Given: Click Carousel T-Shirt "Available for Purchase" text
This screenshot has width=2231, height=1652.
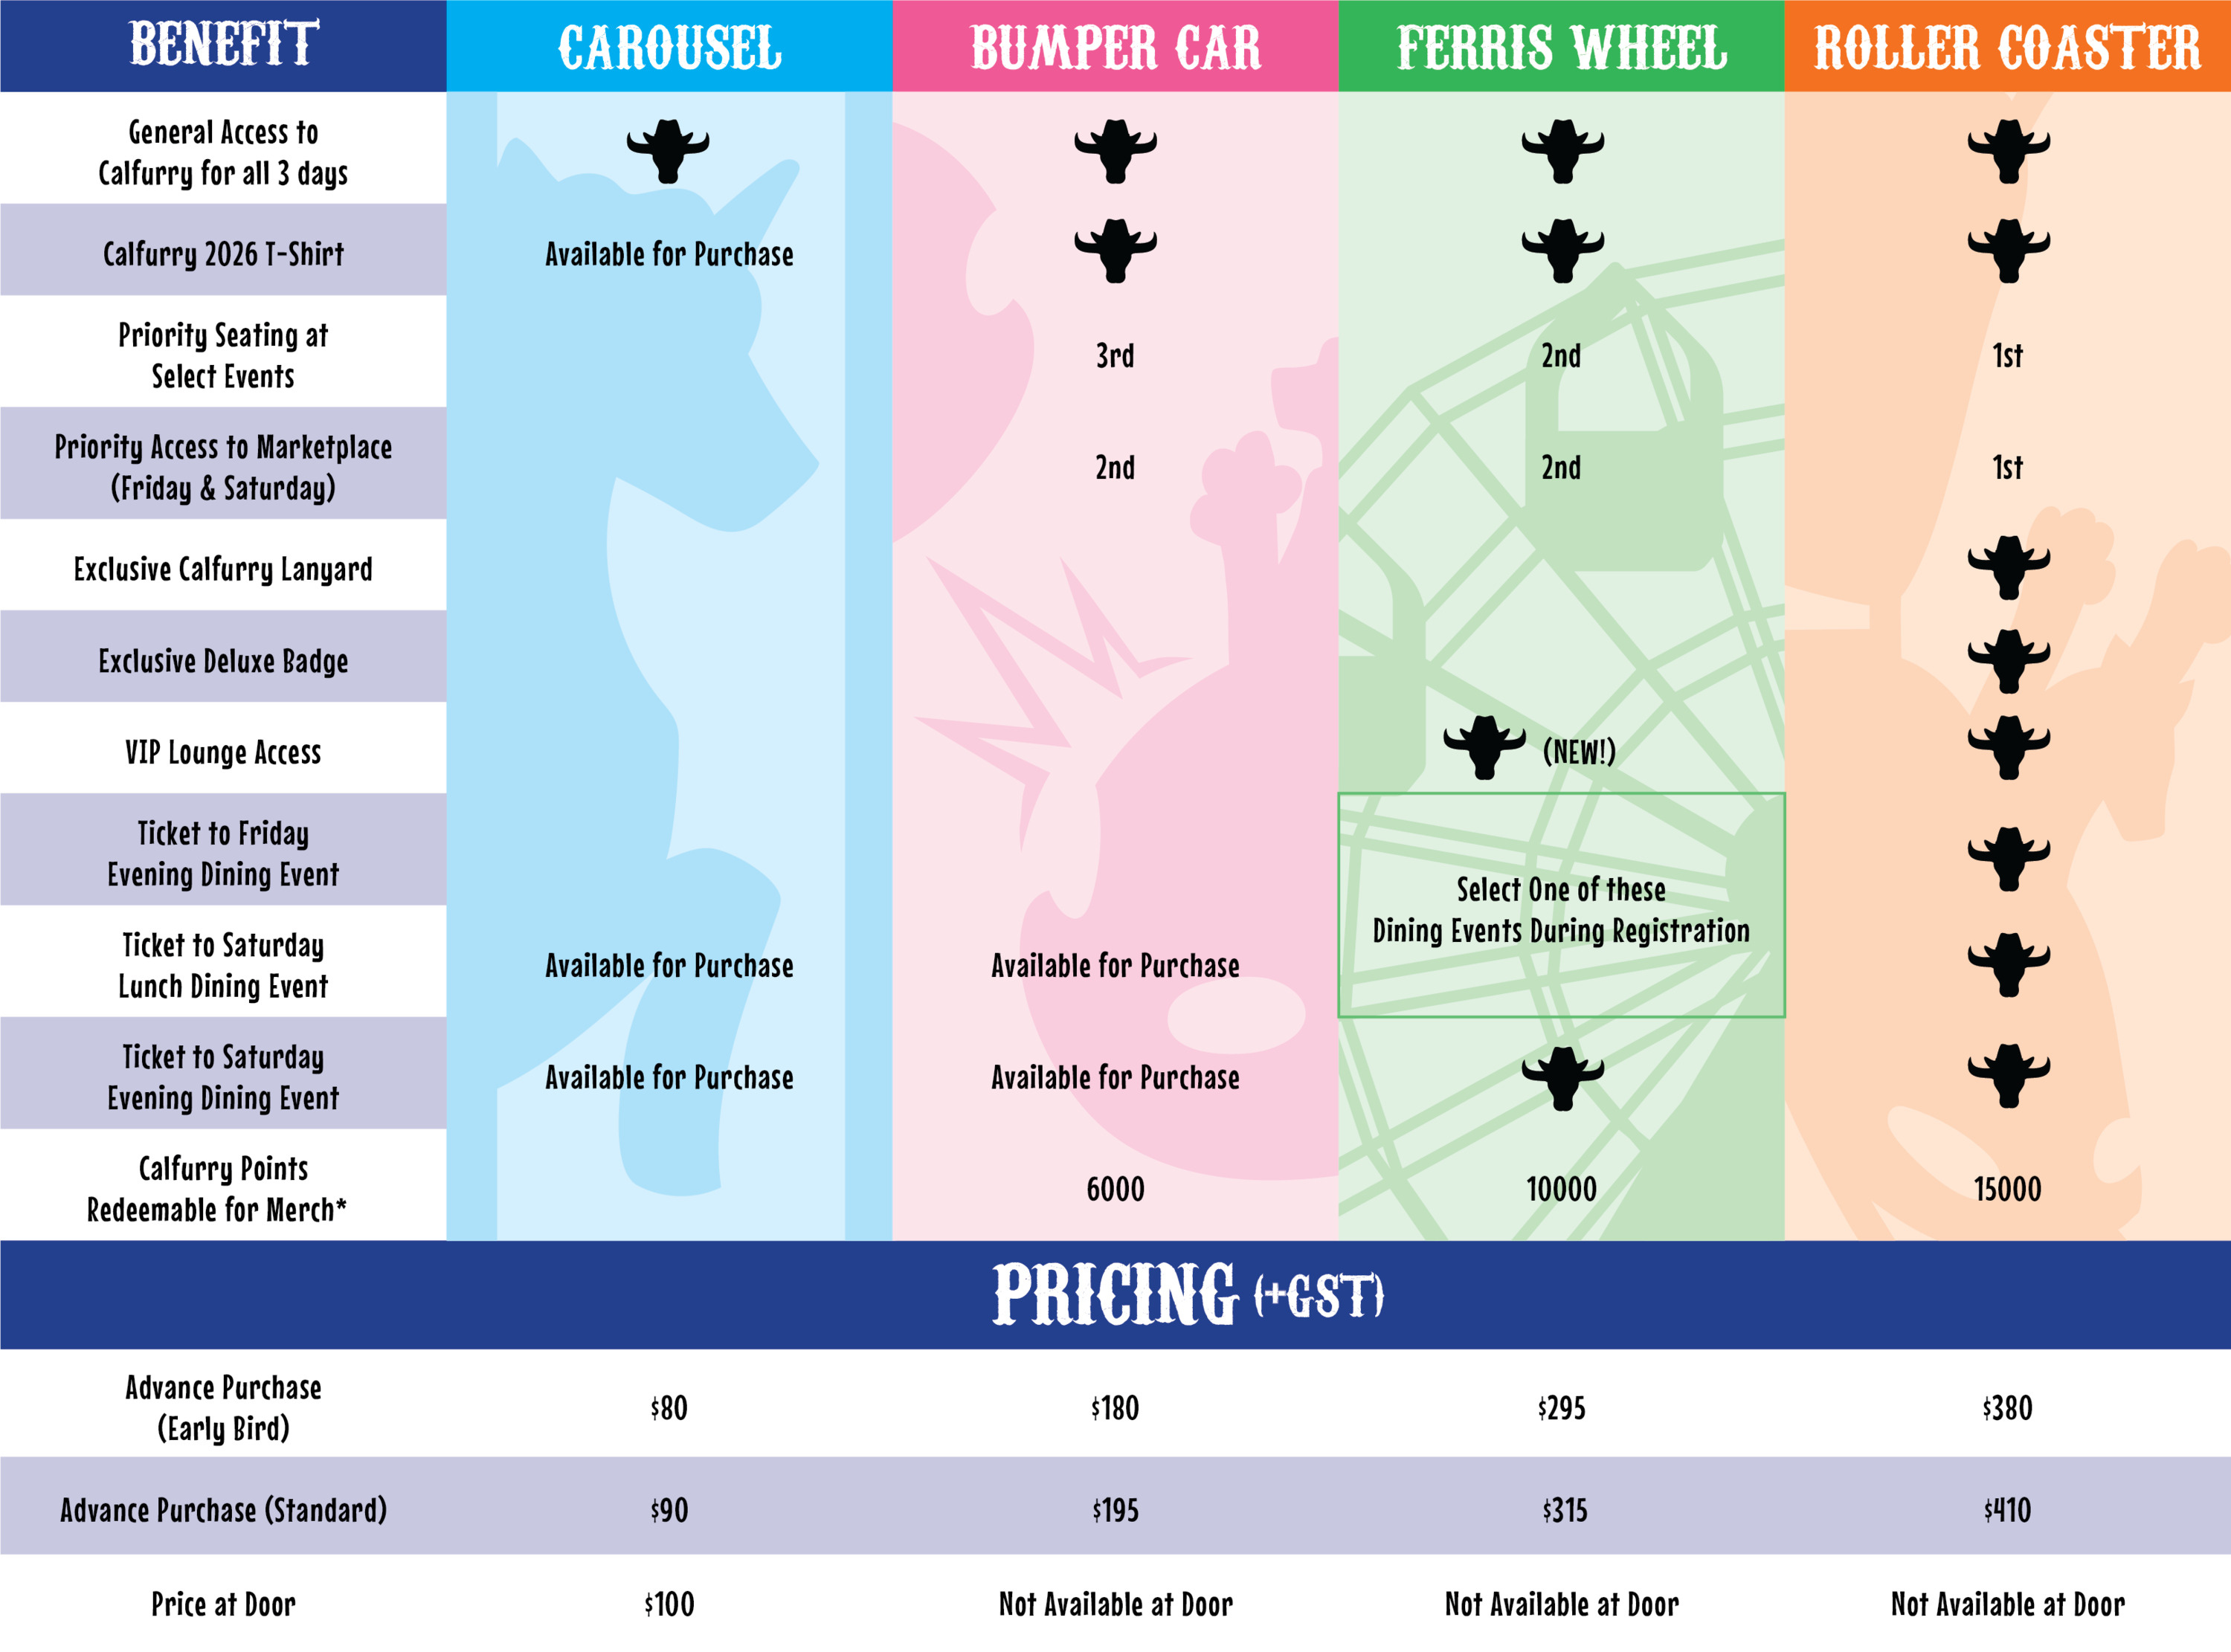Looking at the screenshot, I should point(669,255).
